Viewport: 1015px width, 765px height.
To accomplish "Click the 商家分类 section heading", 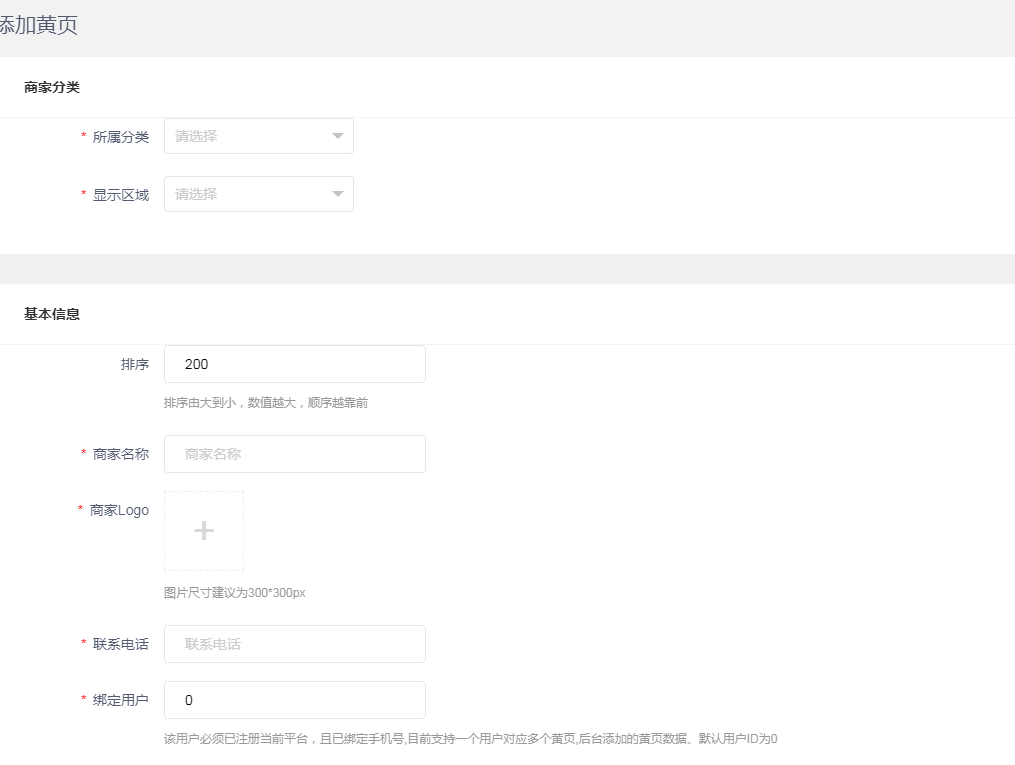I will pyautogui.click(x=52, y=88).
